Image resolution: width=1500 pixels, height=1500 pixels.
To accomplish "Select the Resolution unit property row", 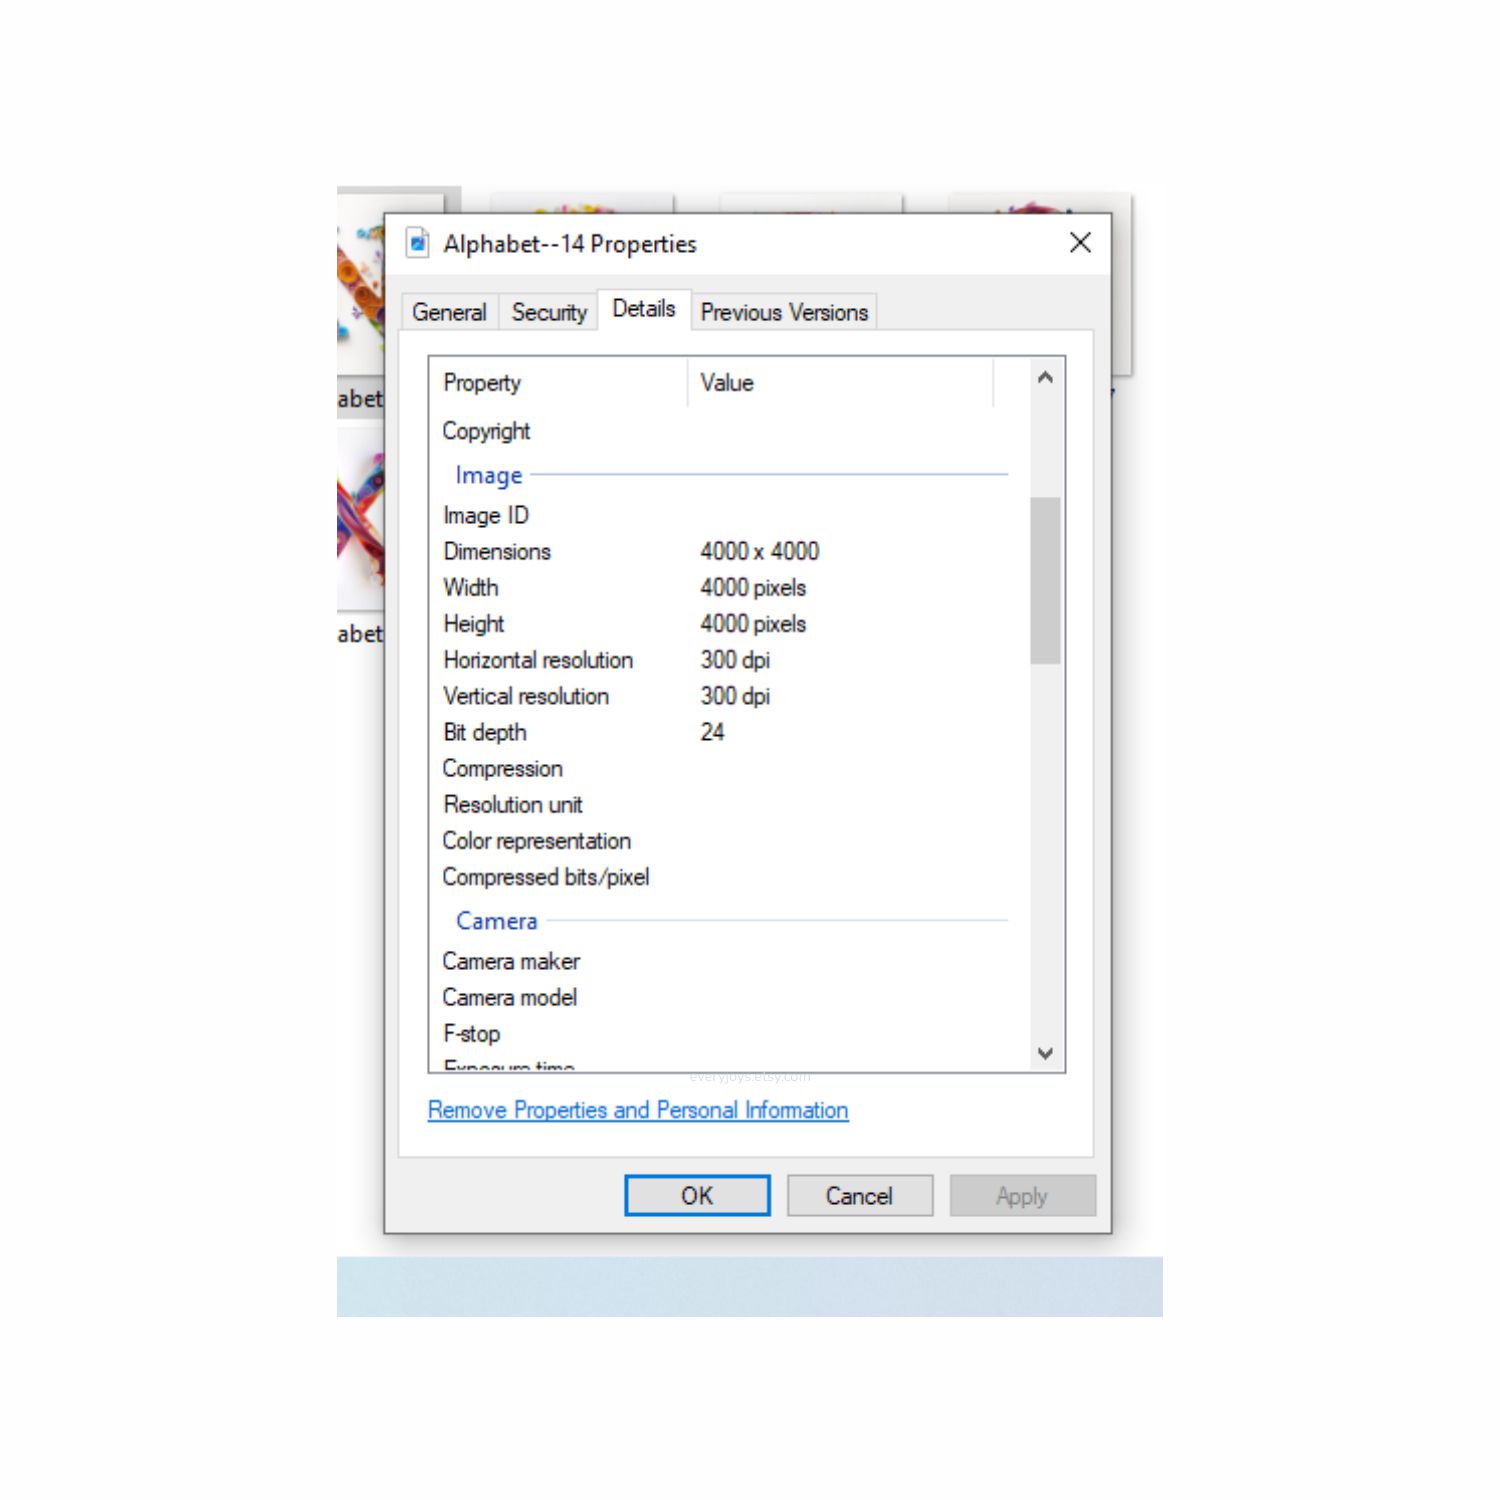I will click(x=720, y=804).
